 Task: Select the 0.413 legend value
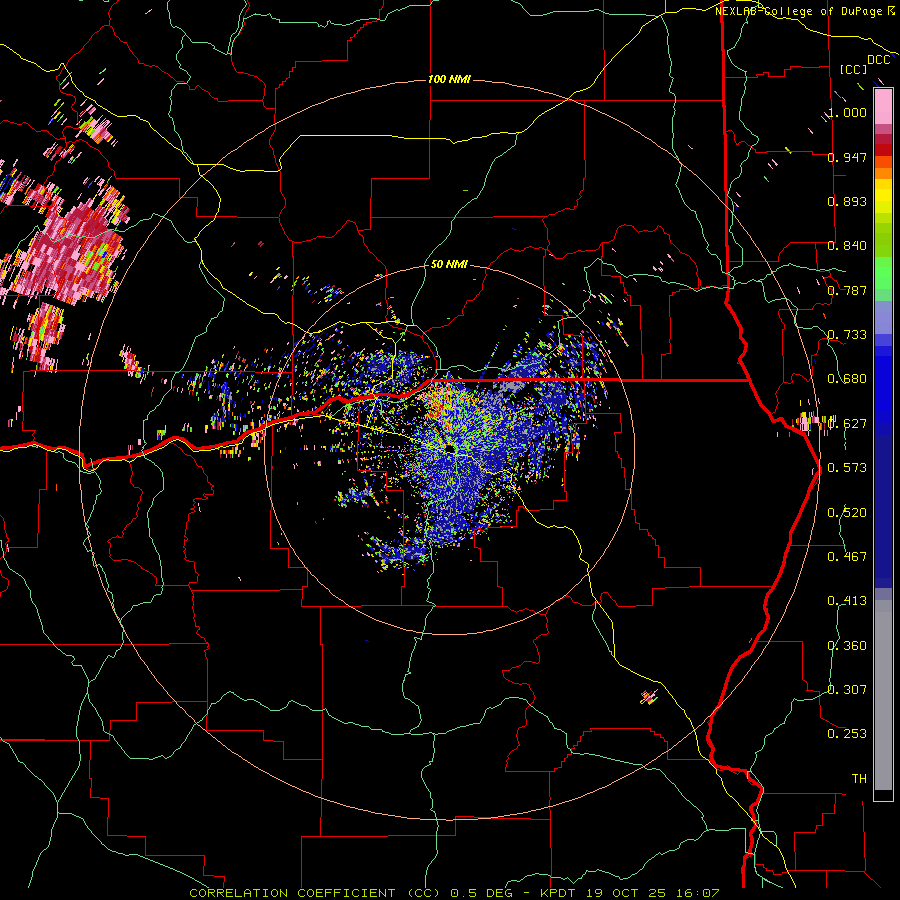847,601
